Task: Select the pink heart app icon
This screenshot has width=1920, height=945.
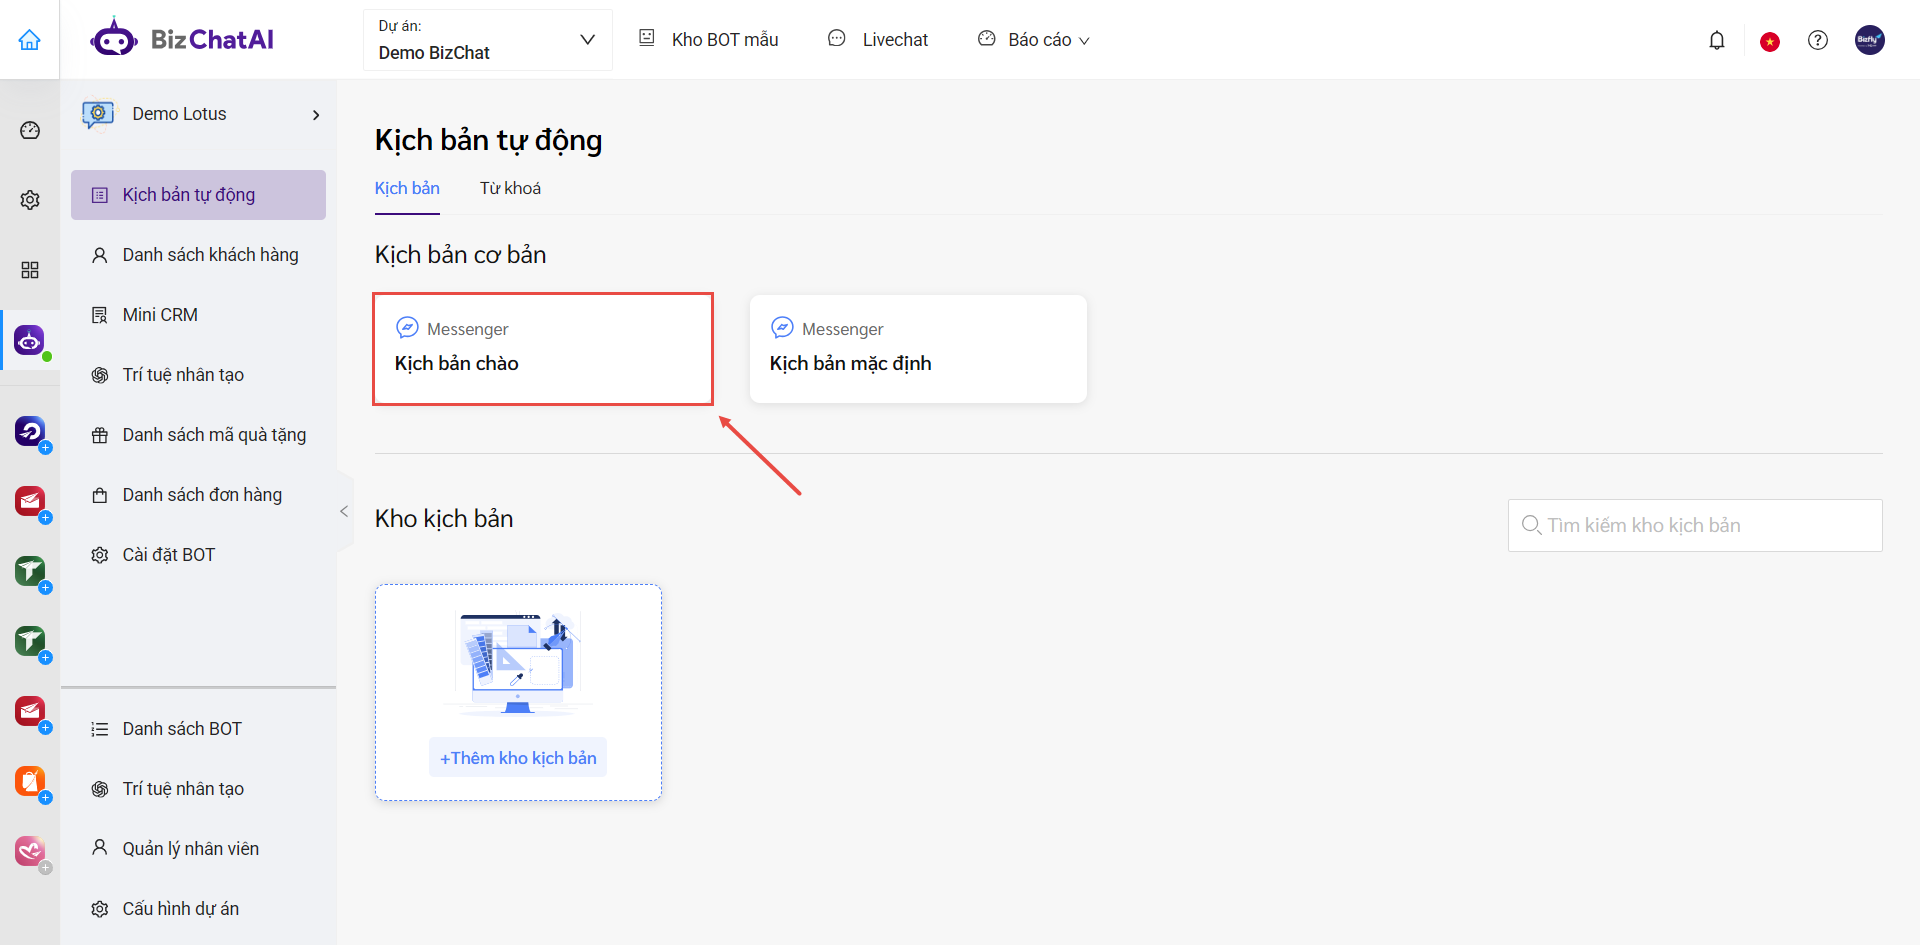Action: 30,851
